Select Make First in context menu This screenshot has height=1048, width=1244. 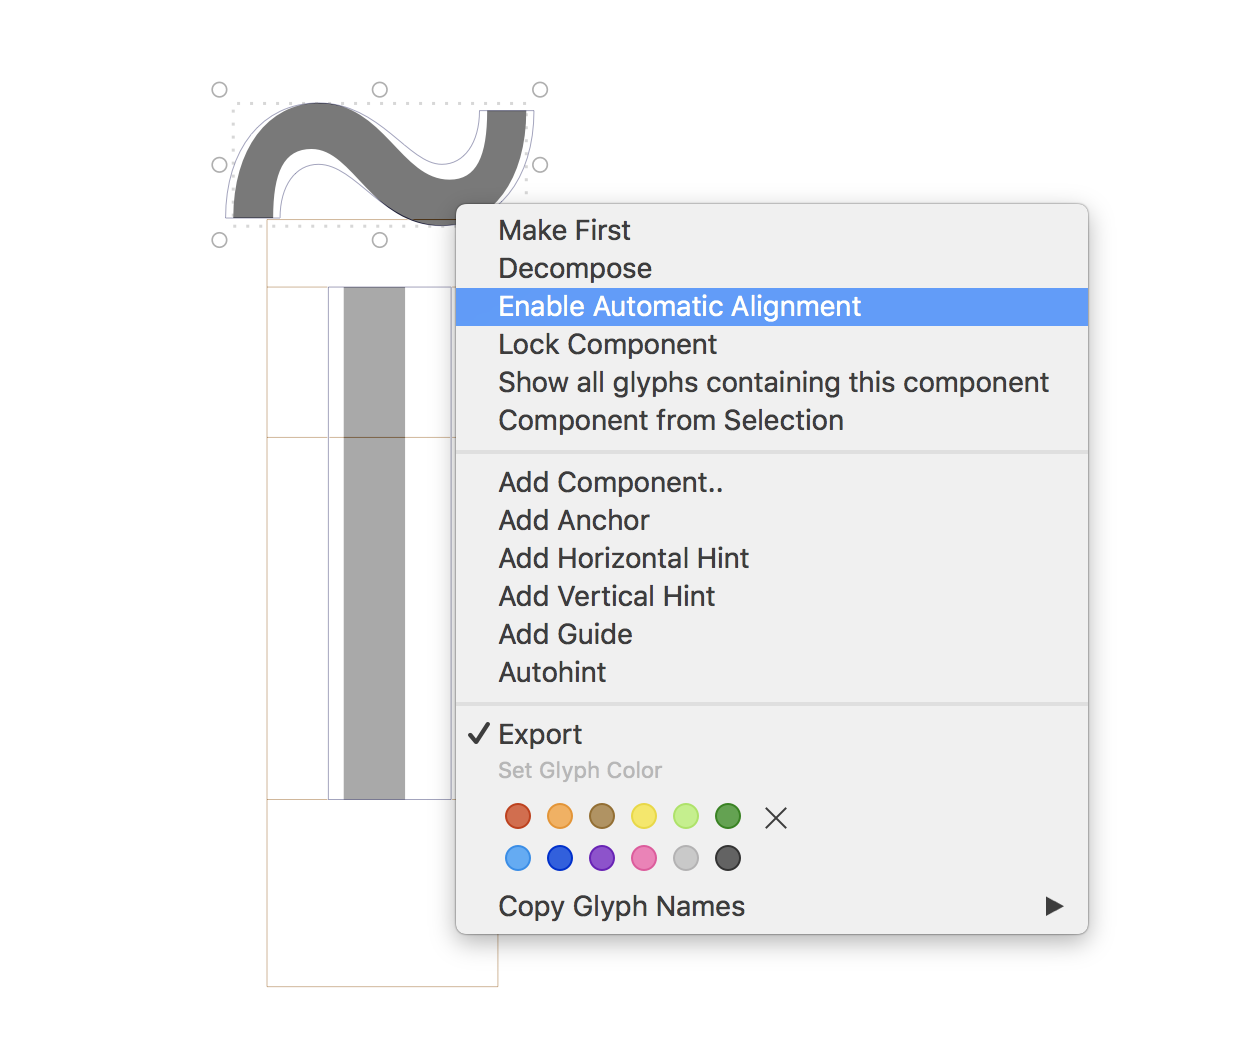[564, 231]
